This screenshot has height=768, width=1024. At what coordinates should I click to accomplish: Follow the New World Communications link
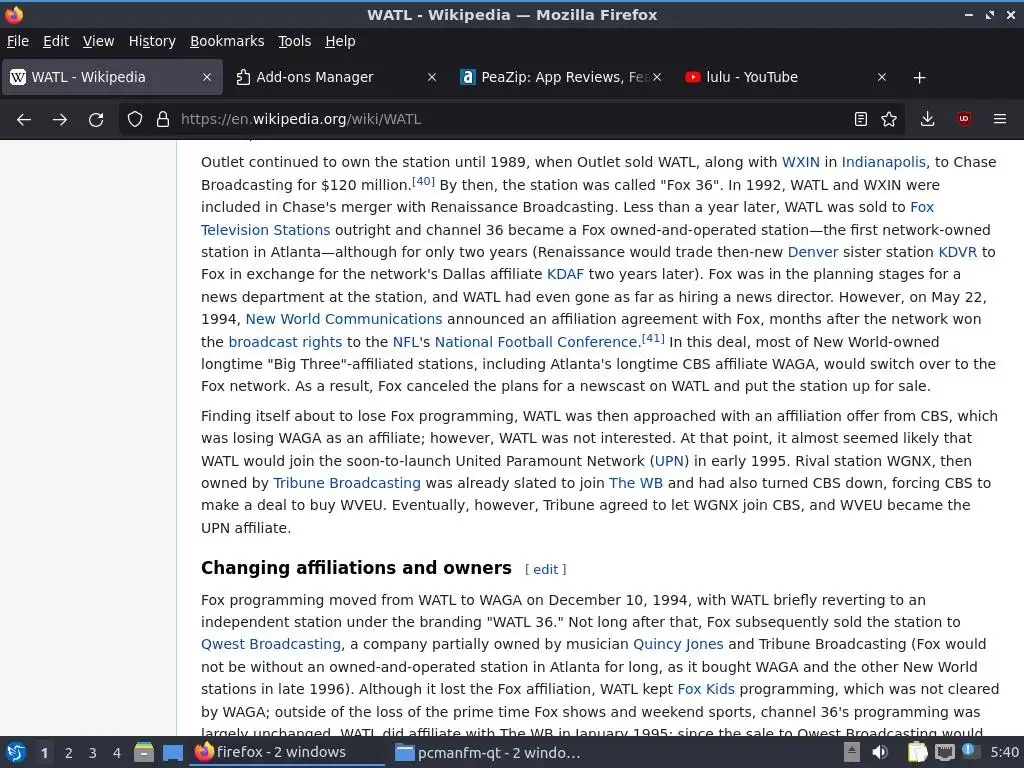click(x=344, y=319)
